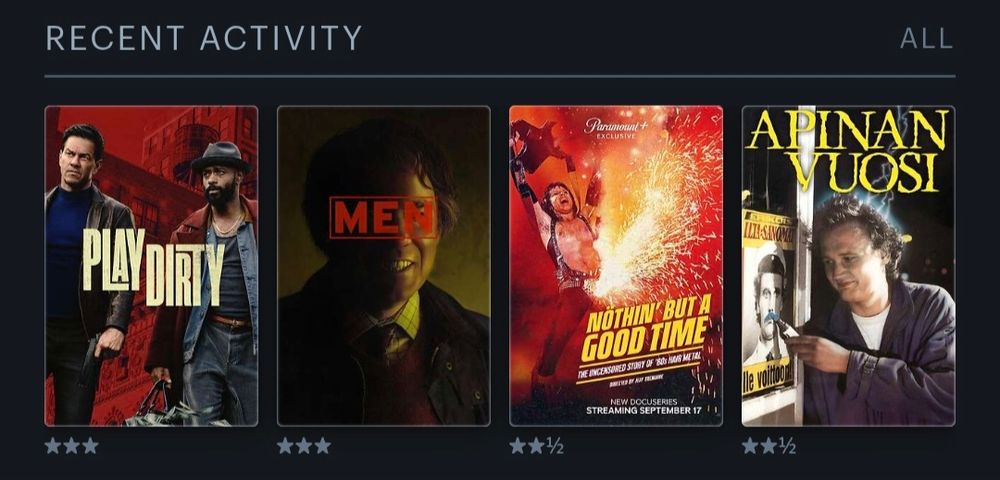Click first star under Nothin' But a Good Time
The height and width of the screenshot is (480, 1000).
[x=517, y=446]
